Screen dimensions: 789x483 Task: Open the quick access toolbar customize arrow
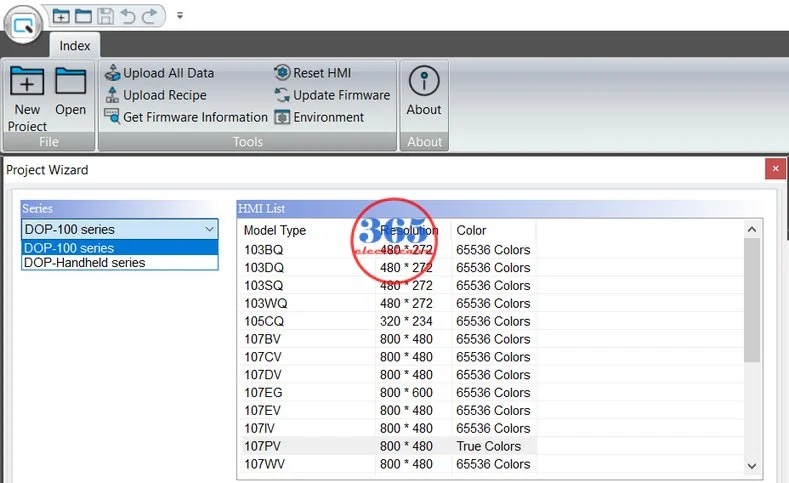point(180,16)
